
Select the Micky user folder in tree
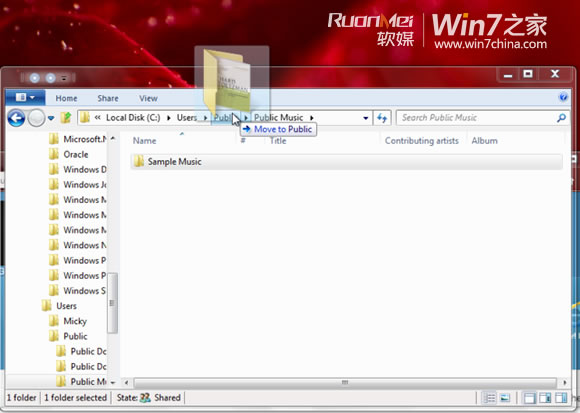pos(68,321)
